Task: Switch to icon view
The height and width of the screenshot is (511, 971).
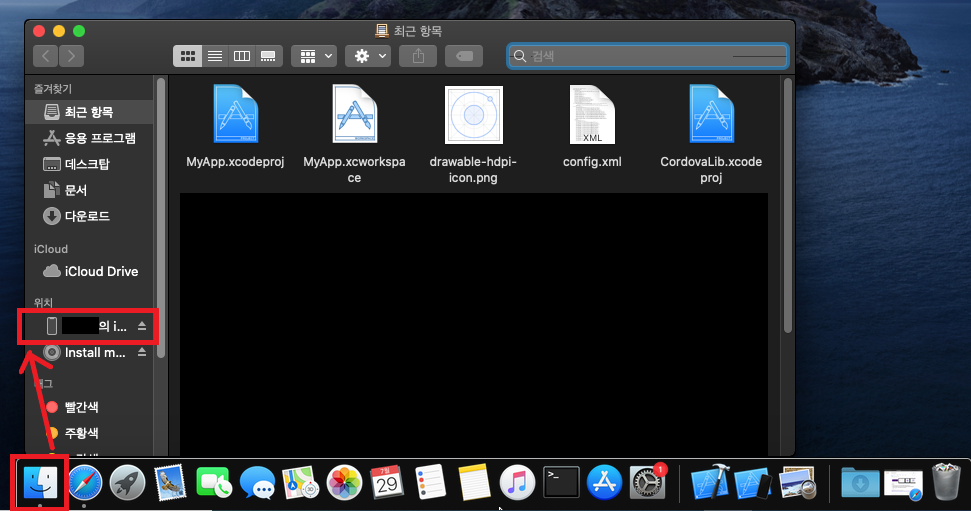Action: tap(188, 56)
